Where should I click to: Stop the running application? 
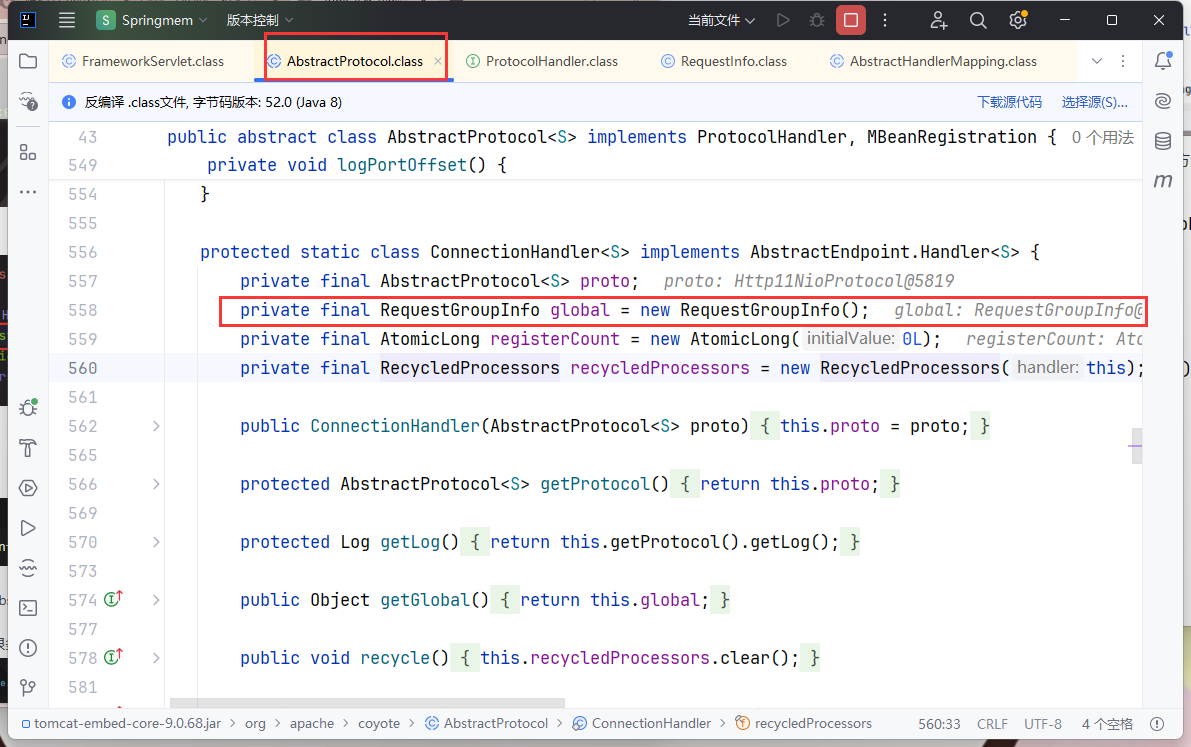point(850,20)
